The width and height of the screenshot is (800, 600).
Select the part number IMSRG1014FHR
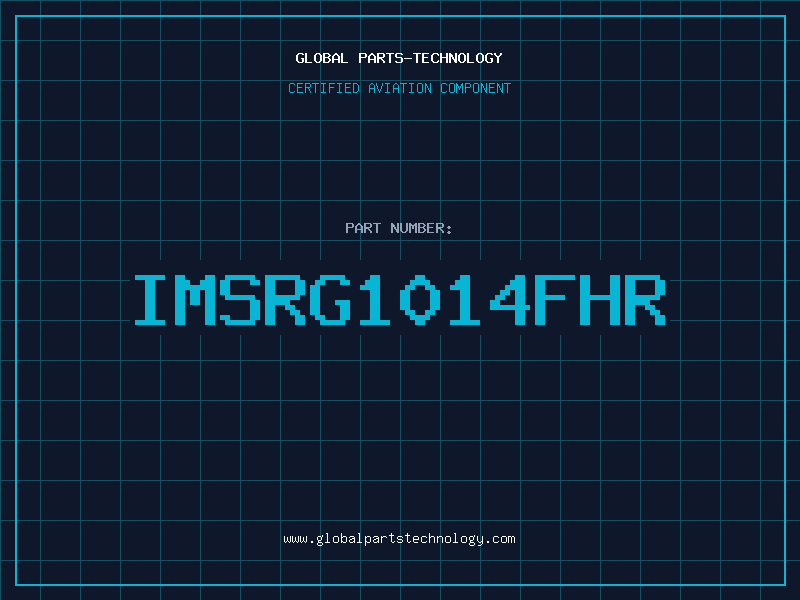click(400, 300)
